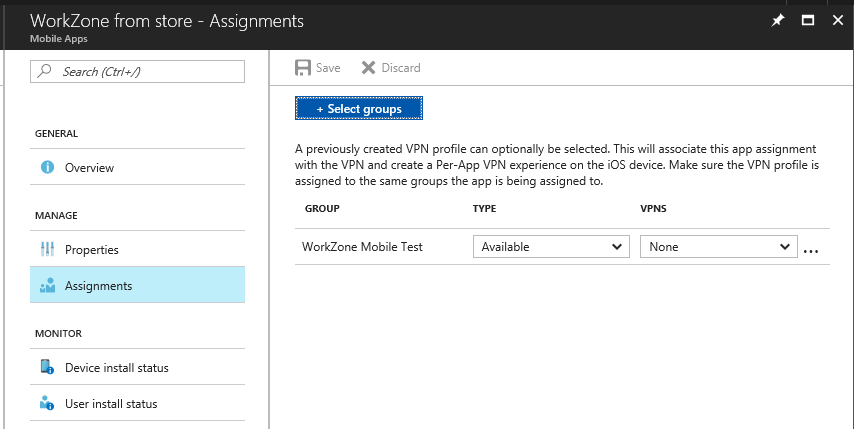Click the WorkZone Mobile Test group name
The image size is (854, 429).
point(362,247)
